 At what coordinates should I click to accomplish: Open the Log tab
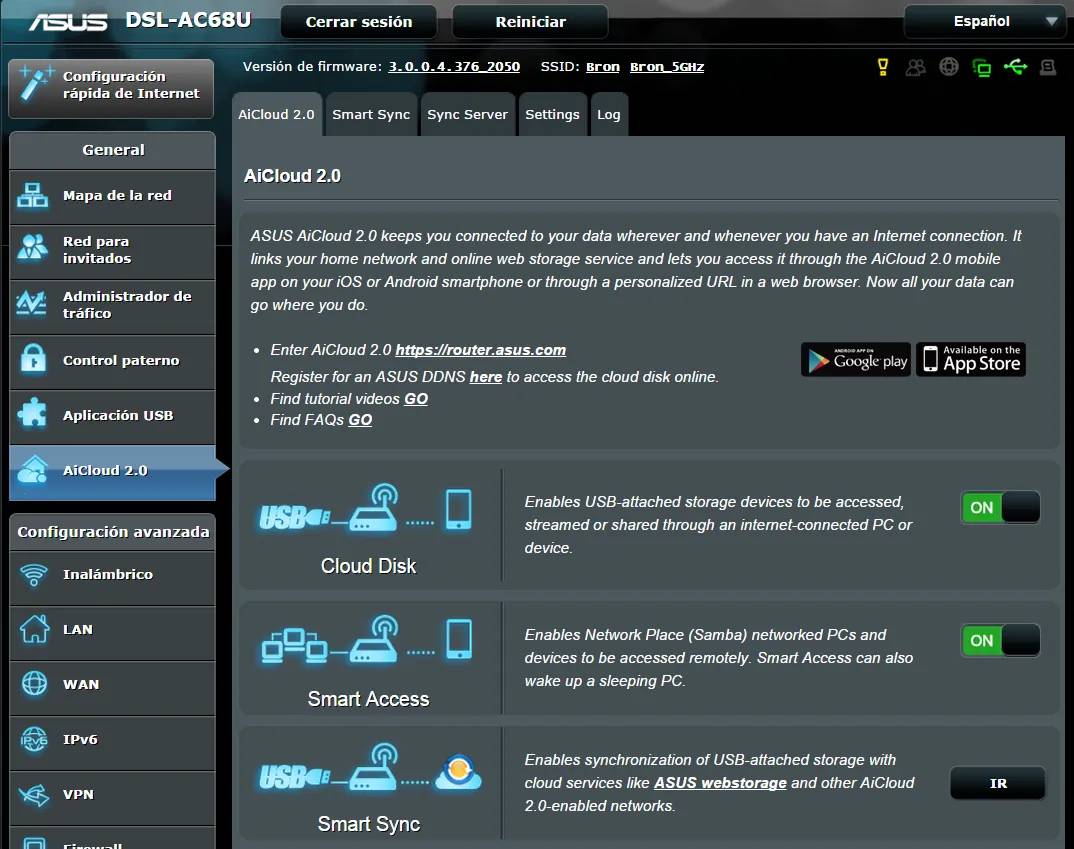coord(609,114)
